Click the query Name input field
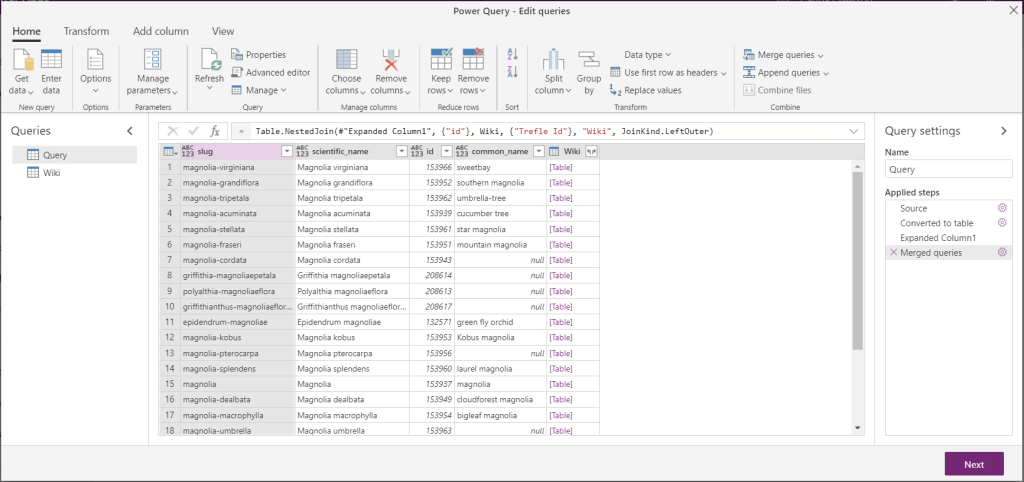This screenshot has height=482, width=1024. tap(948, 170)
